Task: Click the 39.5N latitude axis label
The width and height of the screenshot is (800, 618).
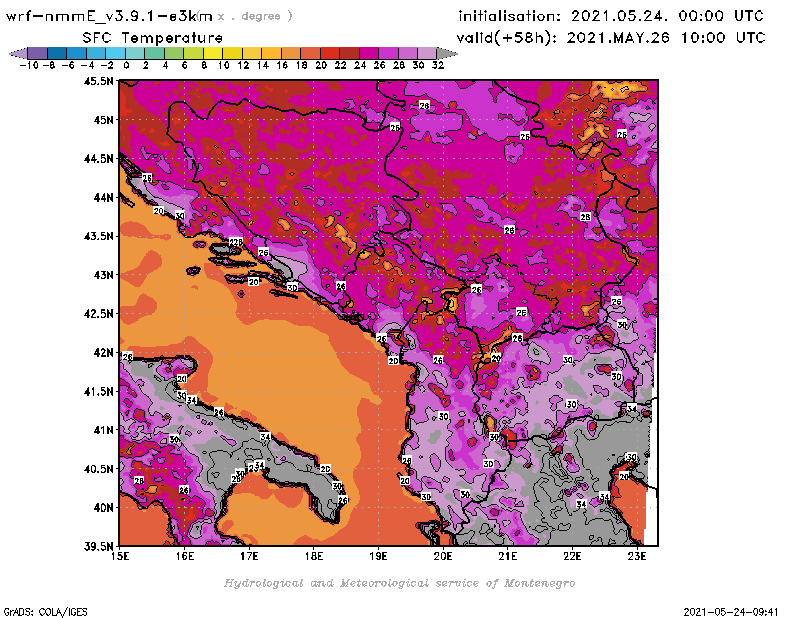Action: [97, 546]
